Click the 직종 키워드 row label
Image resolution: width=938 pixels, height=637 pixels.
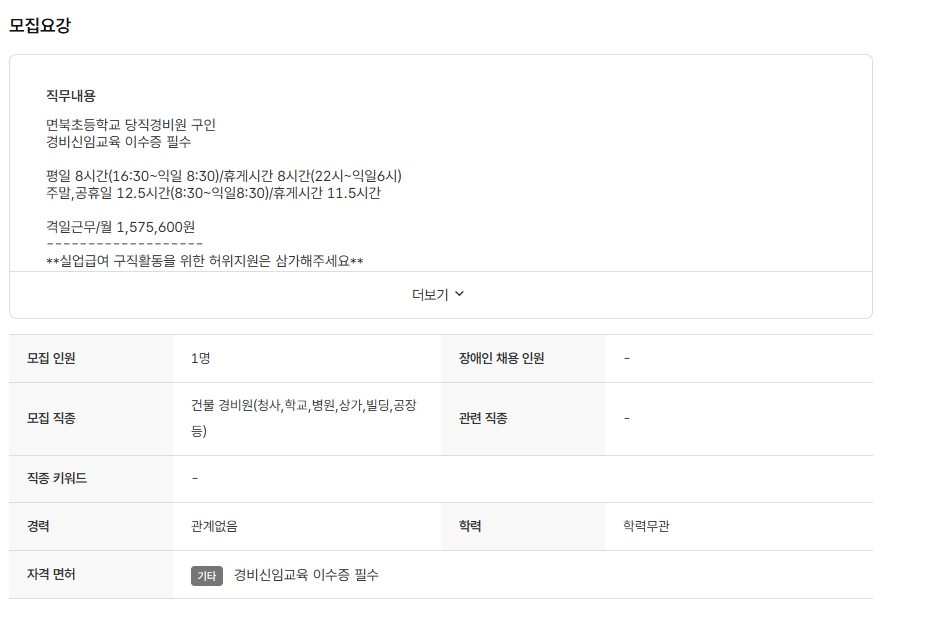click(57, 478)
